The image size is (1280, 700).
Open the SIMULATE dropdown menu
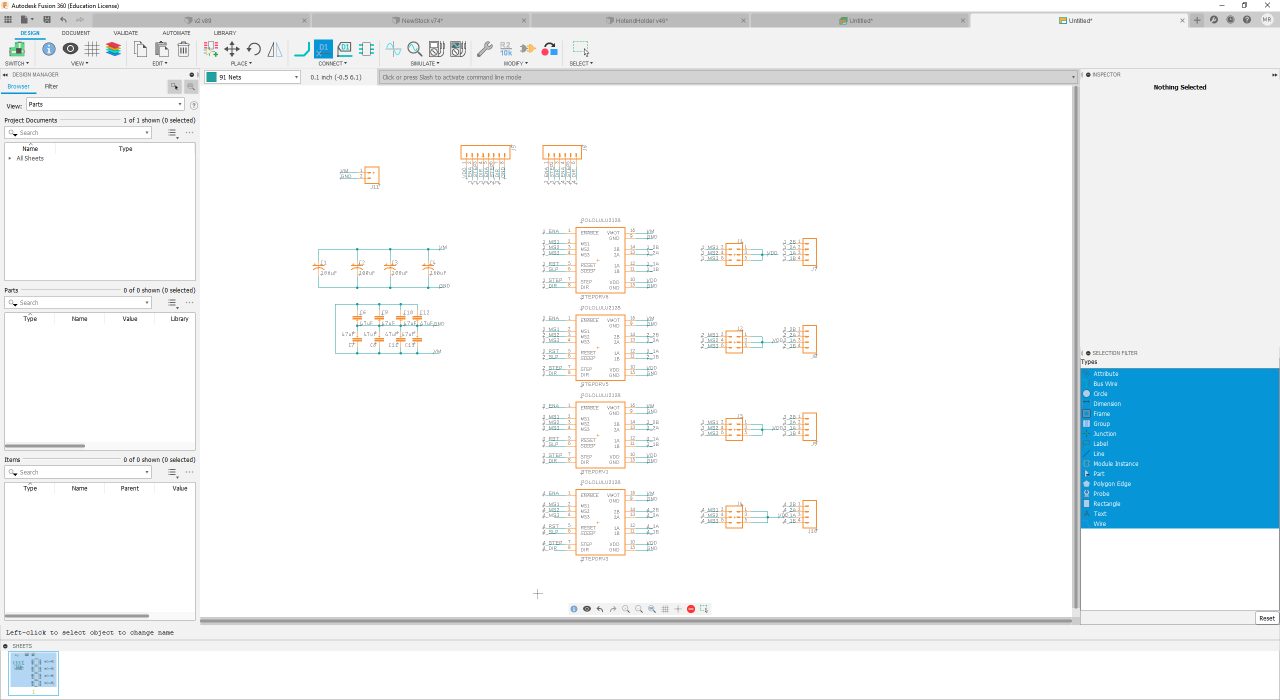tap(426, 63)
